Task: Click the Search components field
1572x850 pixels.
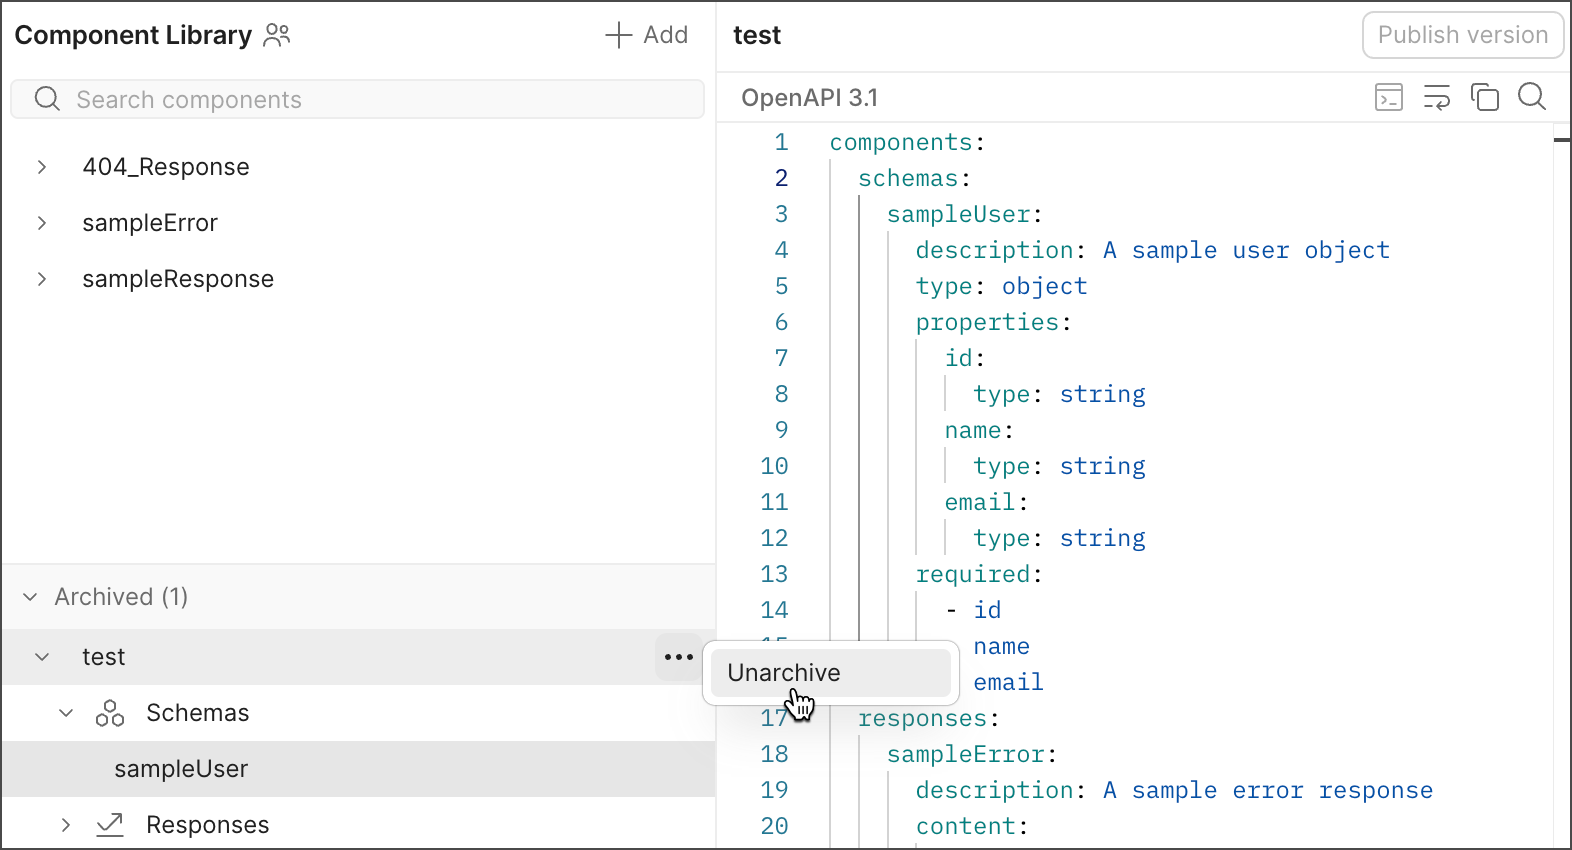Action: pos(357,99)
